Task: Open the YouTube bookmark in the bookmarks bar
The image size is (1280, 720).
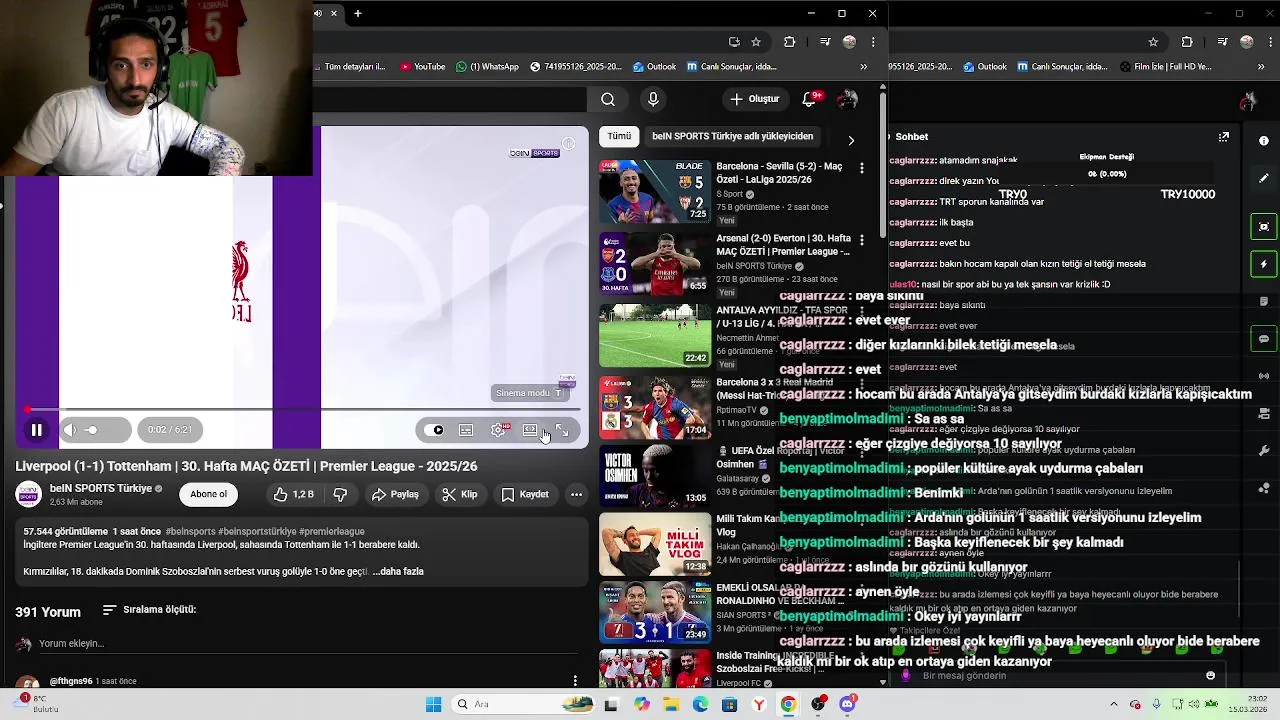Action: point(423,67)
